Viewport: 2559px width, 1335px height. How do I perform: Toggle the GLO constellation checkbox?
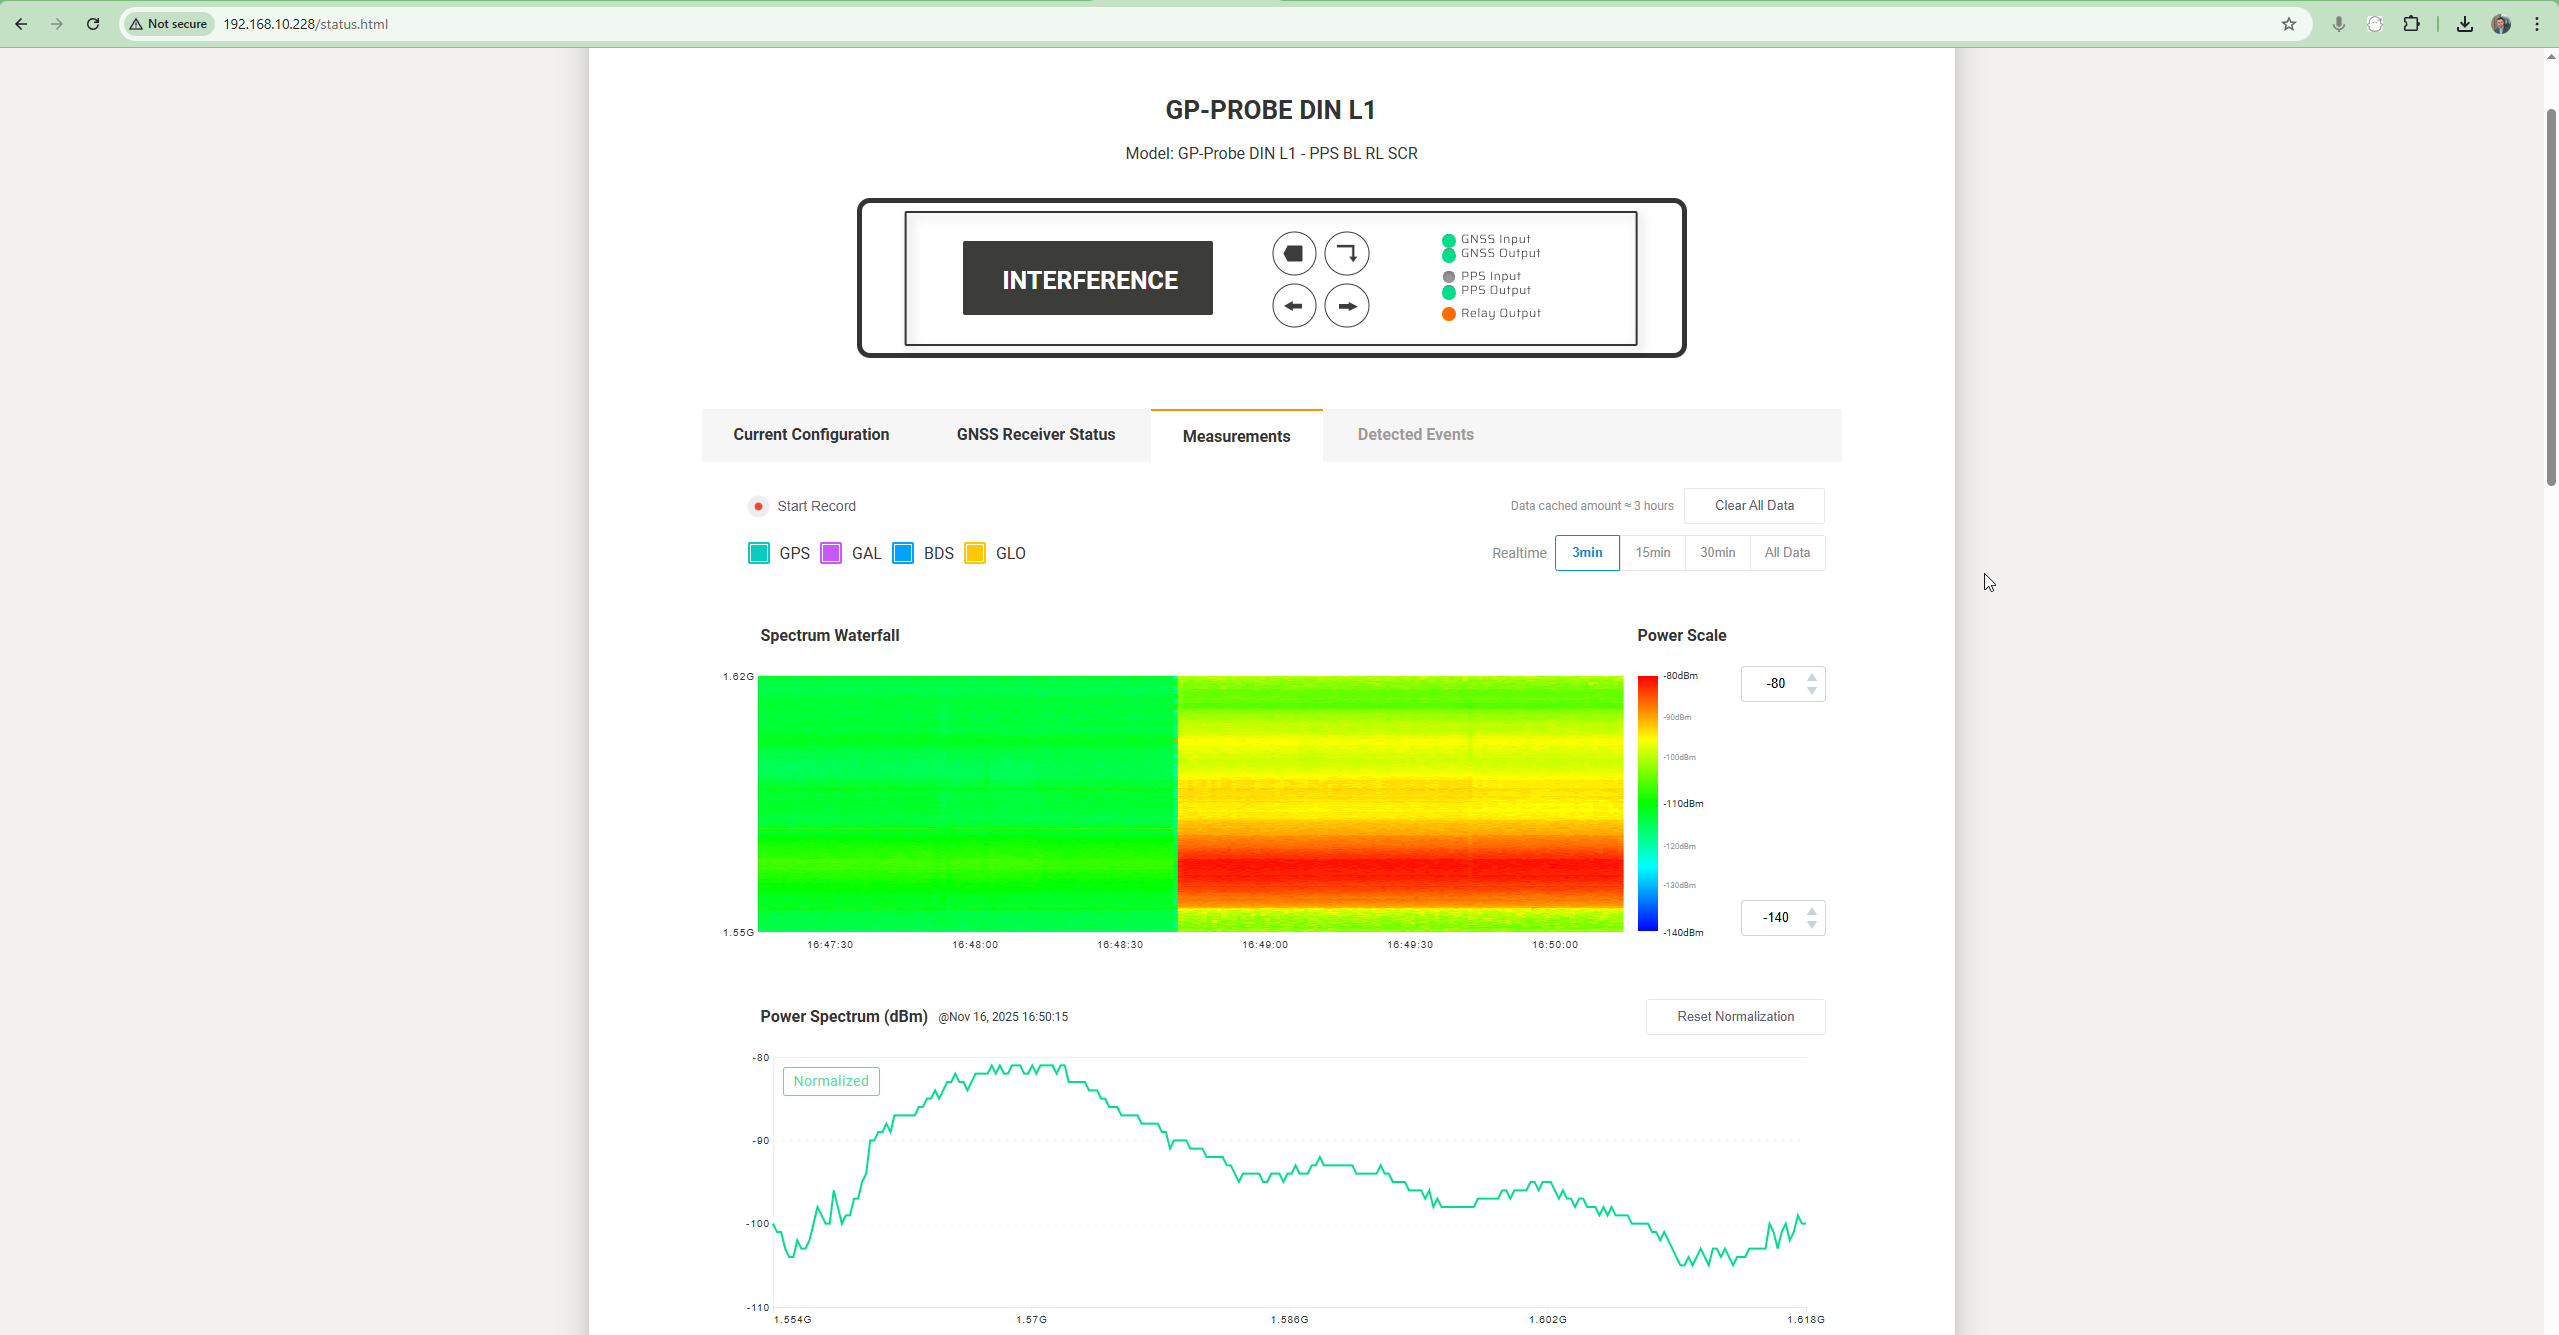pyautogui.click(x=975, y=553)
